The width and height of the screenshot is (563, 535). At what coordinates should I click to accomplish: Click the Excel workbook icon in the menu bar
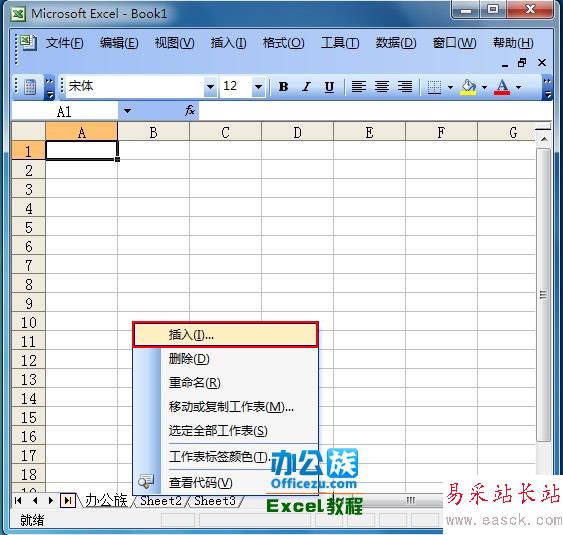tap(28, 43)
